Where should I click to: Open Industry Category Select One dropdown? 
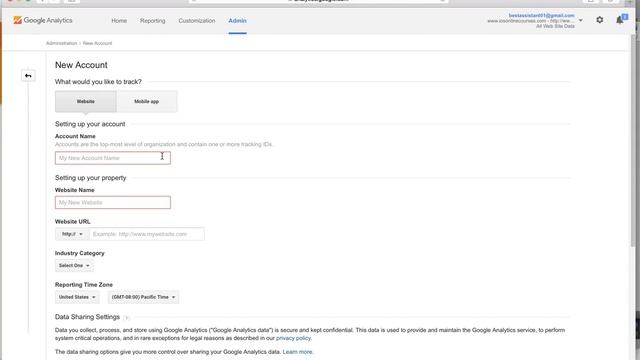pyautogui.click(x=74, y=266)
